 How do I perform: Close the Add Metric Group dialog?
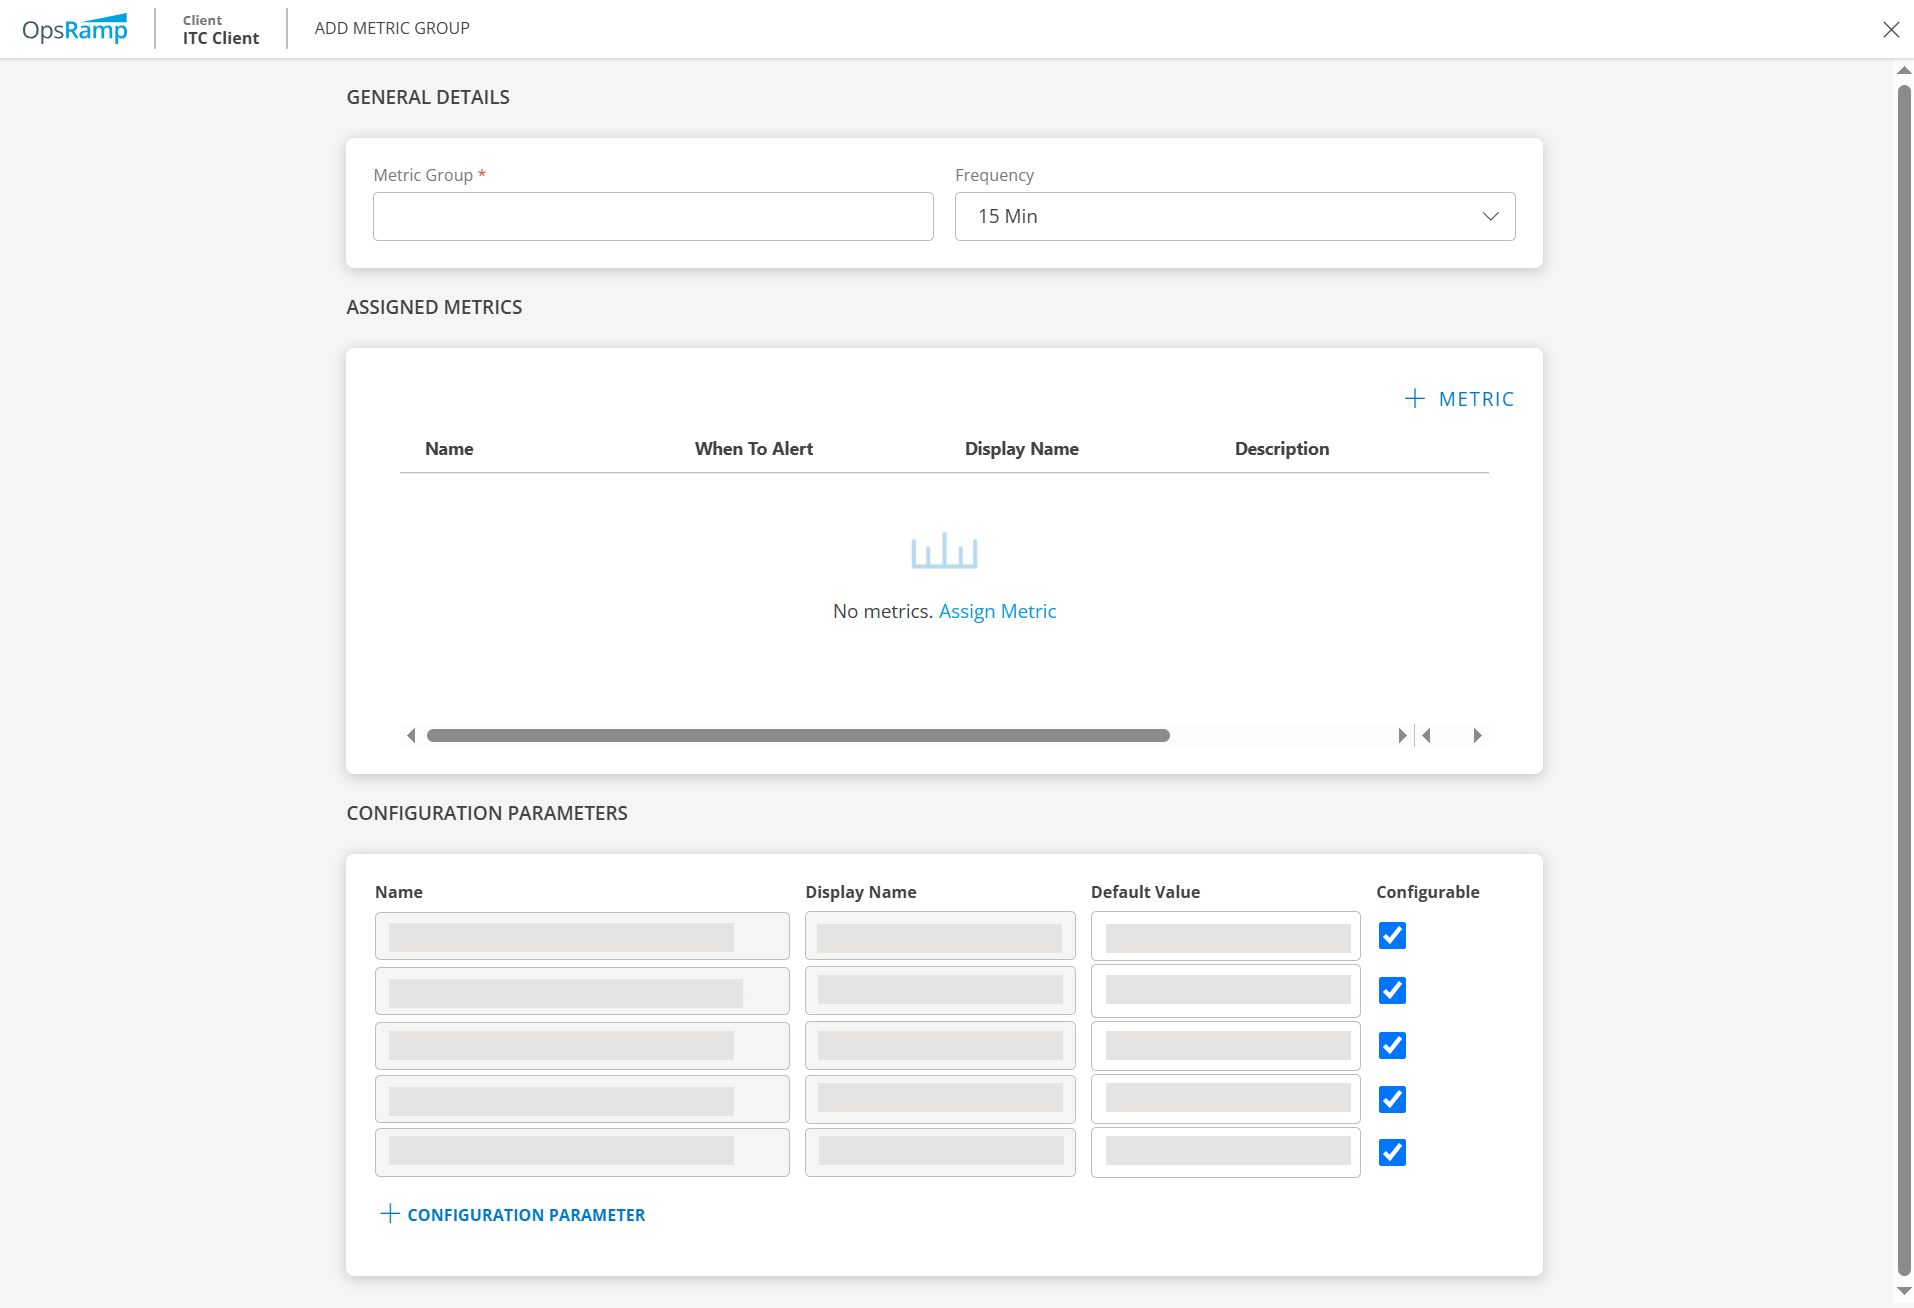pos(1890,30)
